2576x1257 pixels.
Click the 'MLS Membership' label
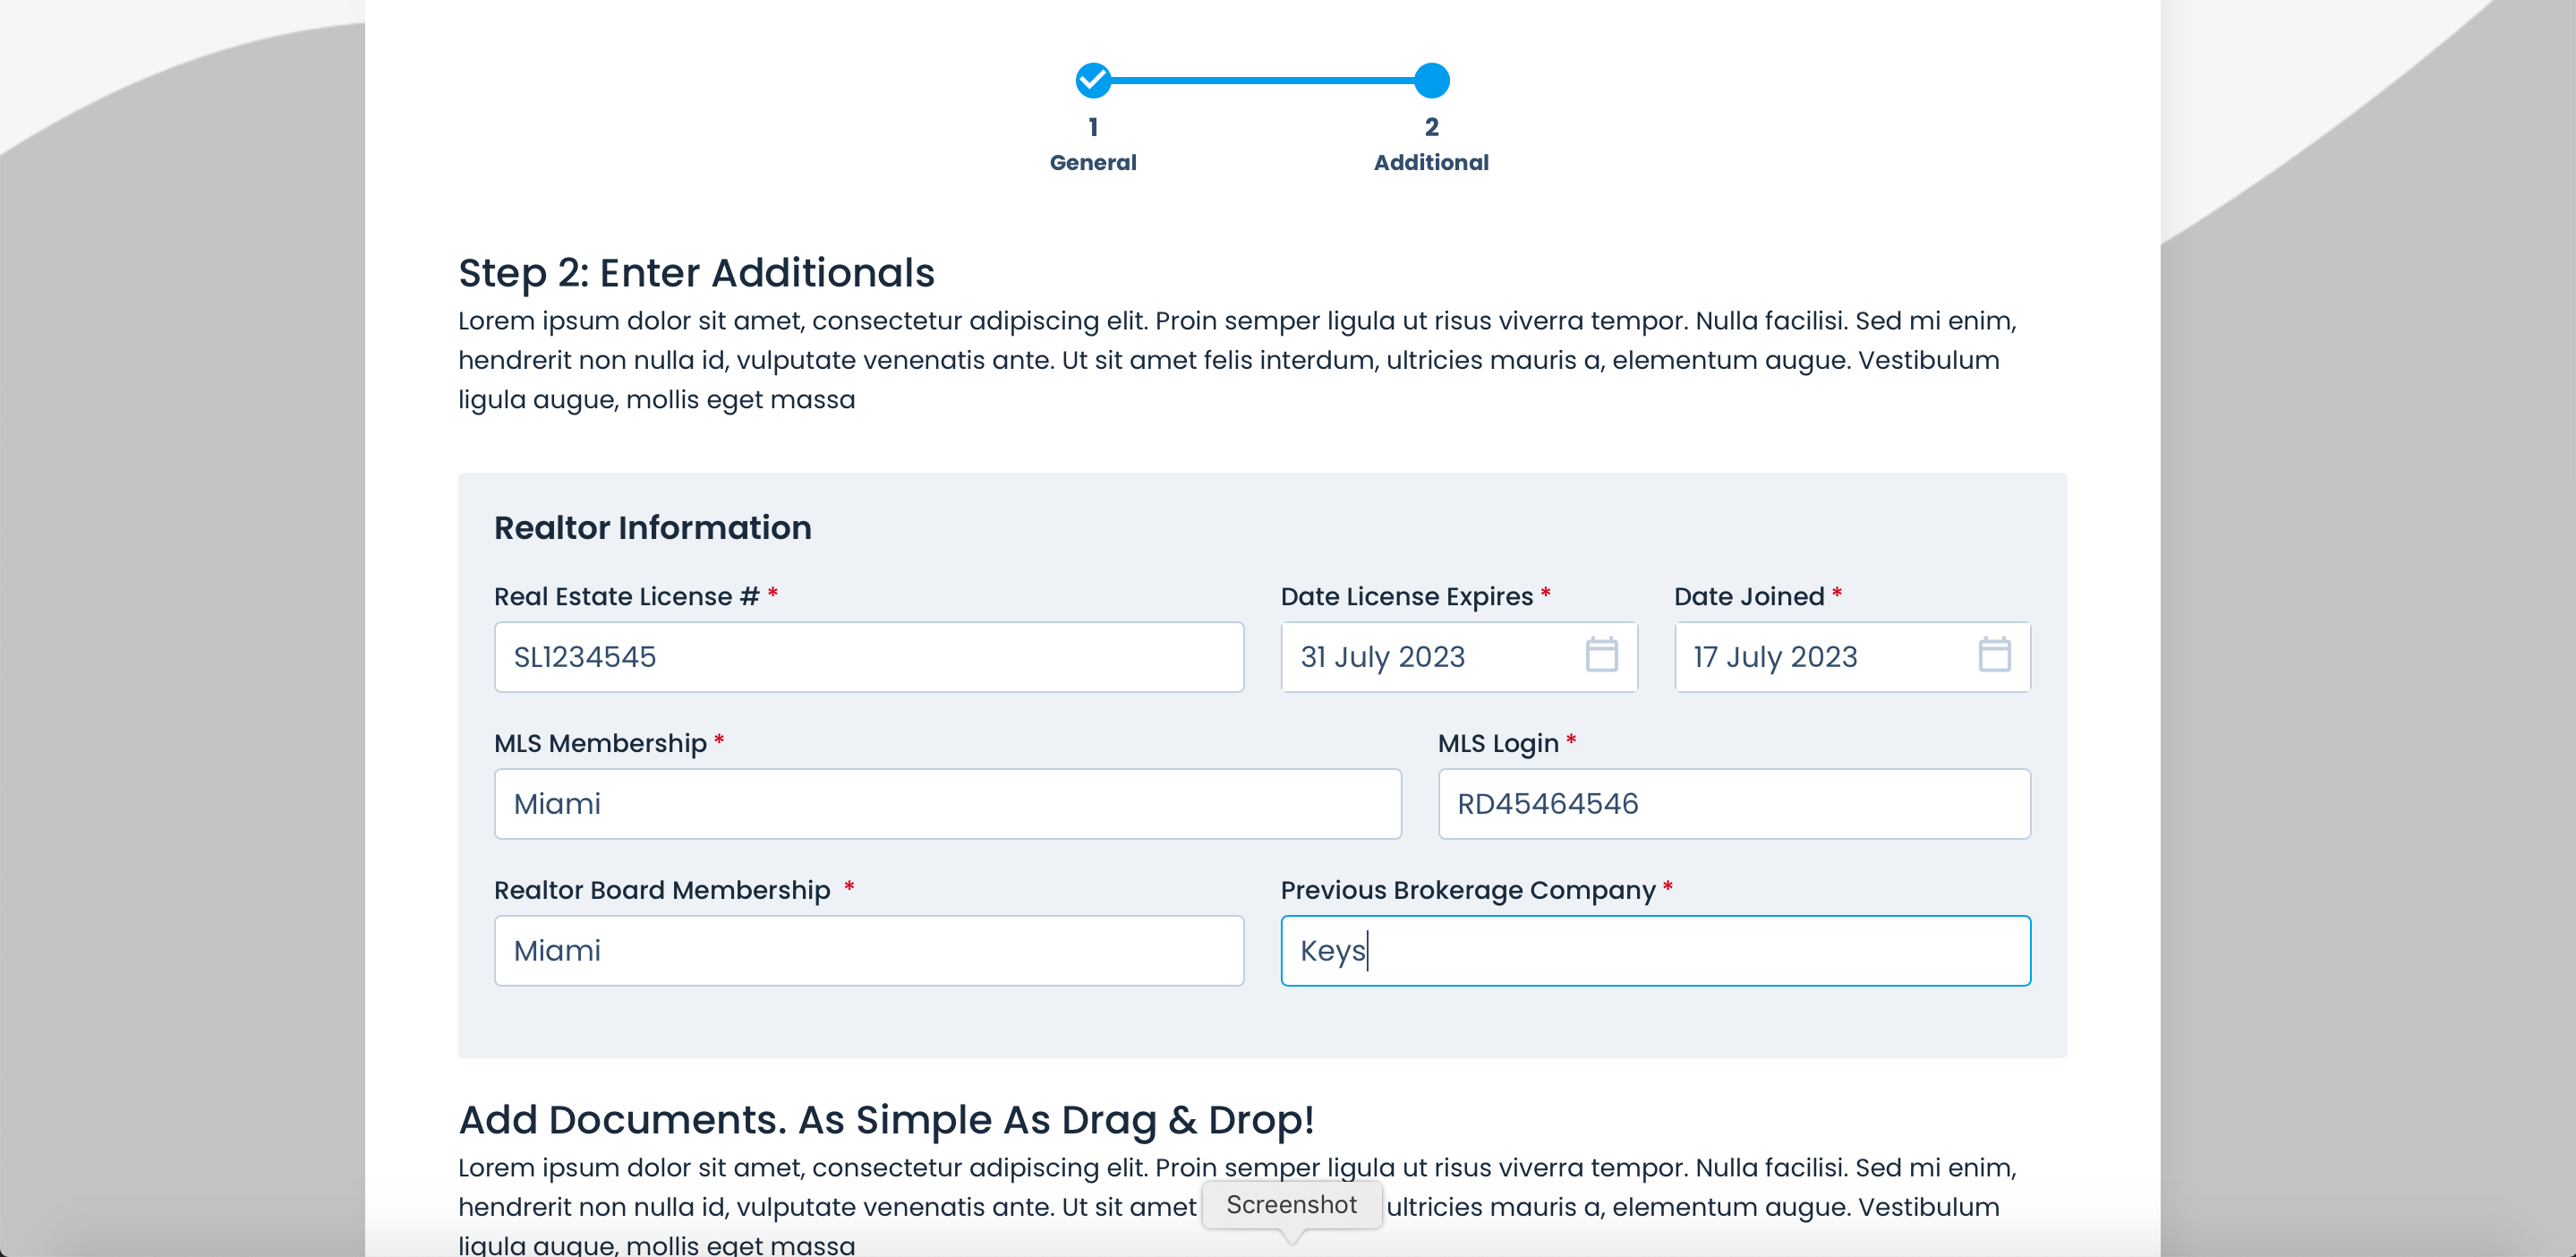[600, 743]
